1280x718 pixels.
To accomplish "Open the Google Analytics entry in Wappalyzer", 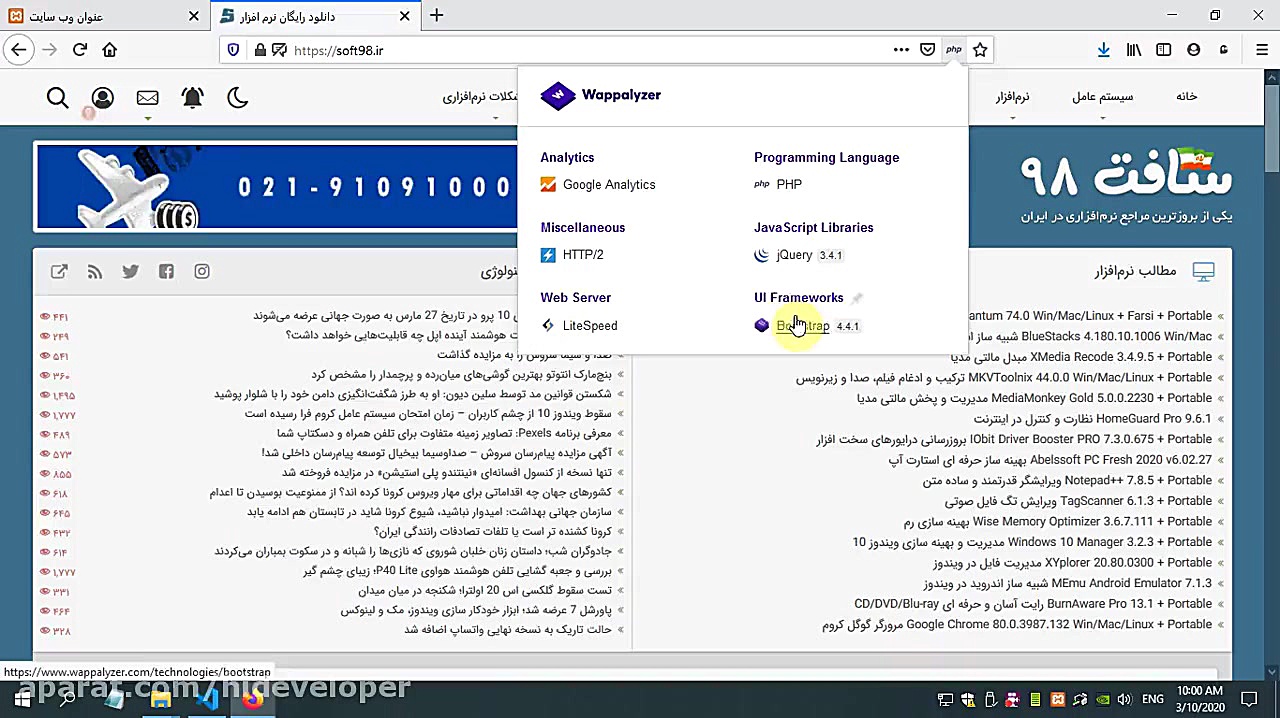I will pos(609,185).
